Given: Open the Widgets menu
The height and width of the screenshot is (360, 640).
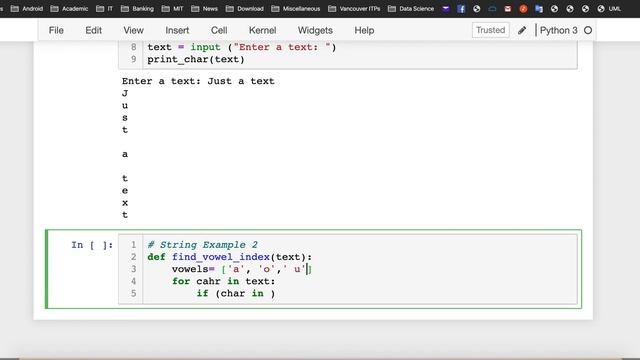Looking at the screenshot, I should tap(315, 31).
